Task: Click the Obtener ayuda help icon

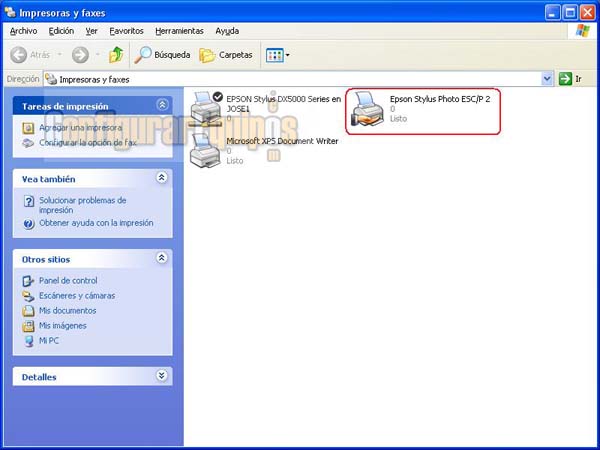Action: (29, 223)
